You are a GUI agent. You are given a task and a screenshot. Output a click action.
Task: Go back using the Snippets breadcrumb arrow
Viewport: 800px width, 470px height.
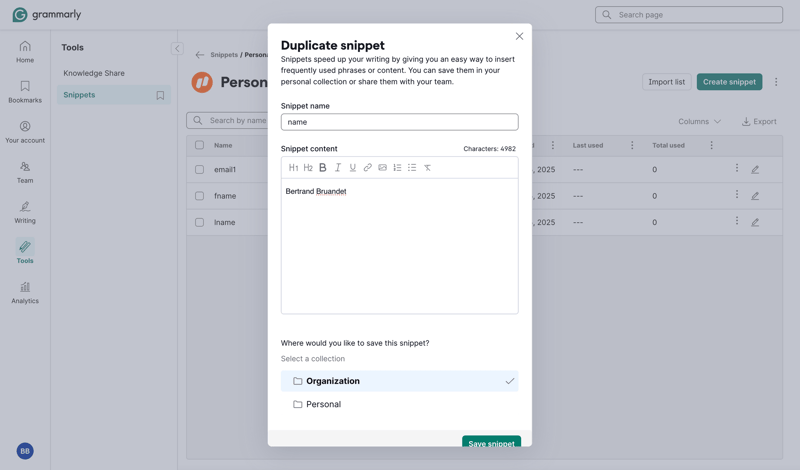(200, 55)
